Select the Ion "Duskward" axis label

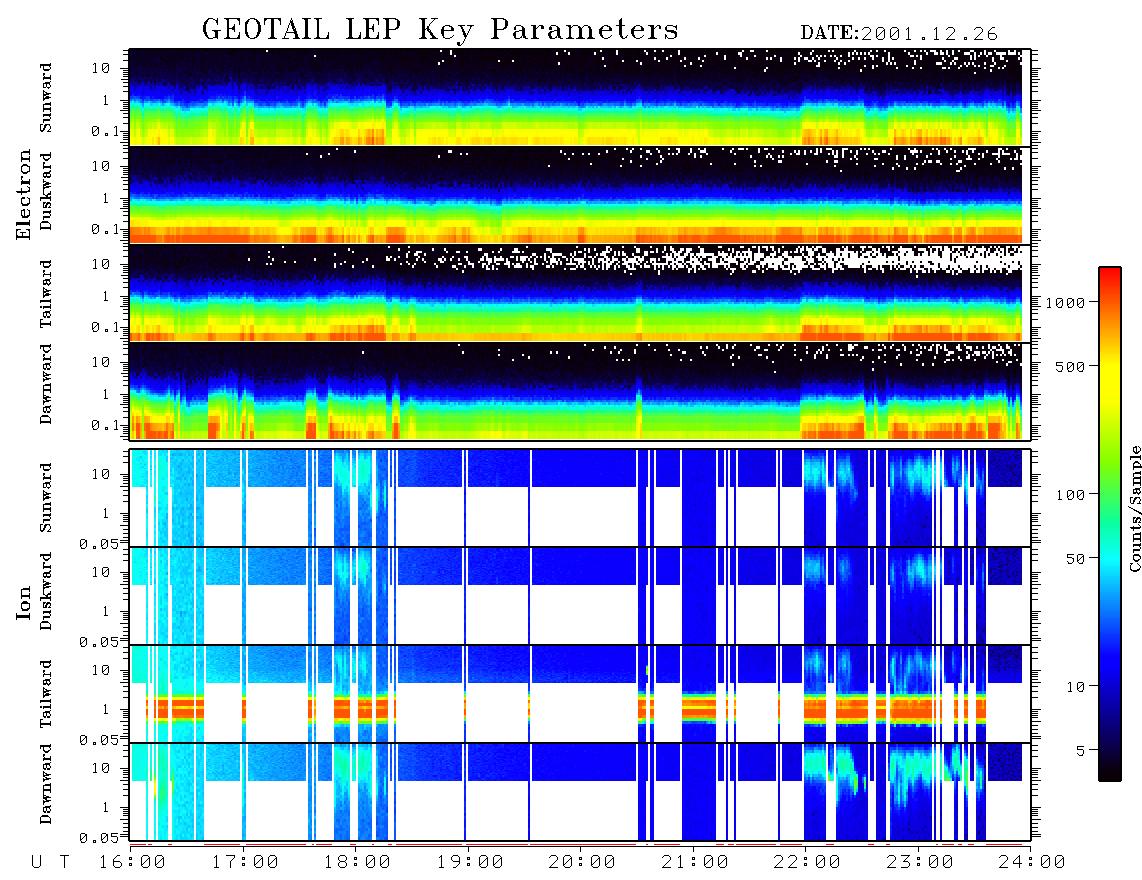[46, 592]
